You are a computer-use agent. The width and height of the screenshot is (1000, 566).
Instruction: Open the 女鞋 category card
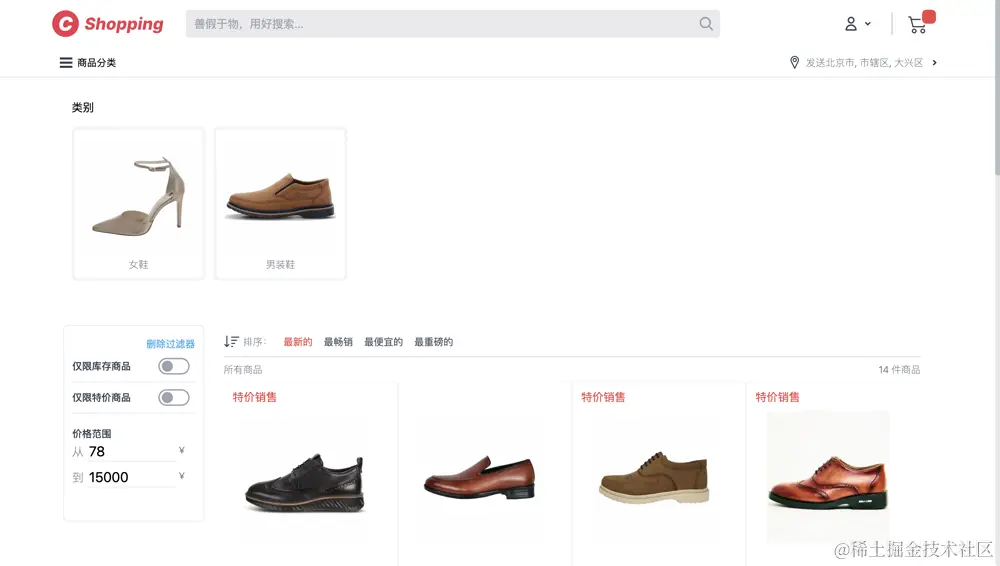pyautogui.click(x=138, y=204)
